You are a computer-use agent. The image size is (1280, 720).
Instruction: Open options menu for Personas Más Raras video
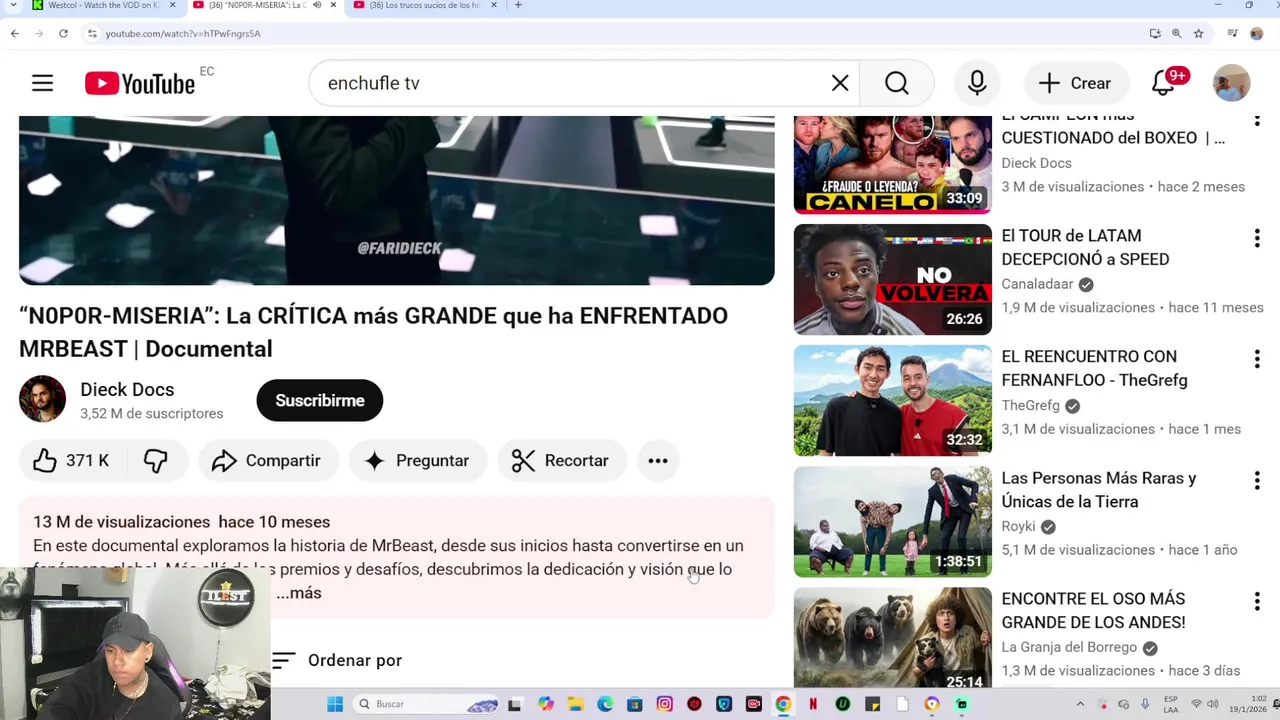coord(1257,481)
